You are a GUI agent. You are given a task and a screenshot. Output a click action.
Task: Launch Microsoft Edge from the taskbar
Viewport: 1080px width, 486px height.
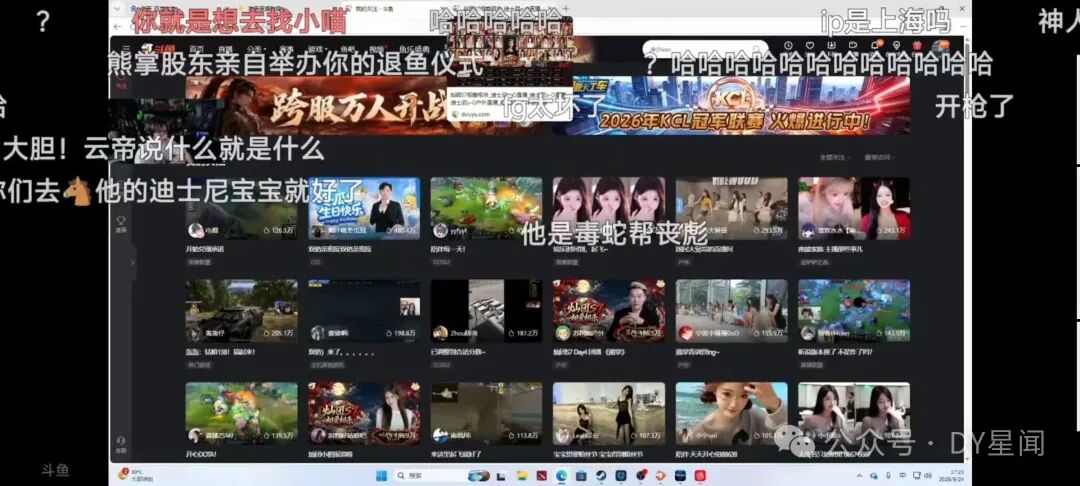[x=561, y=475]
